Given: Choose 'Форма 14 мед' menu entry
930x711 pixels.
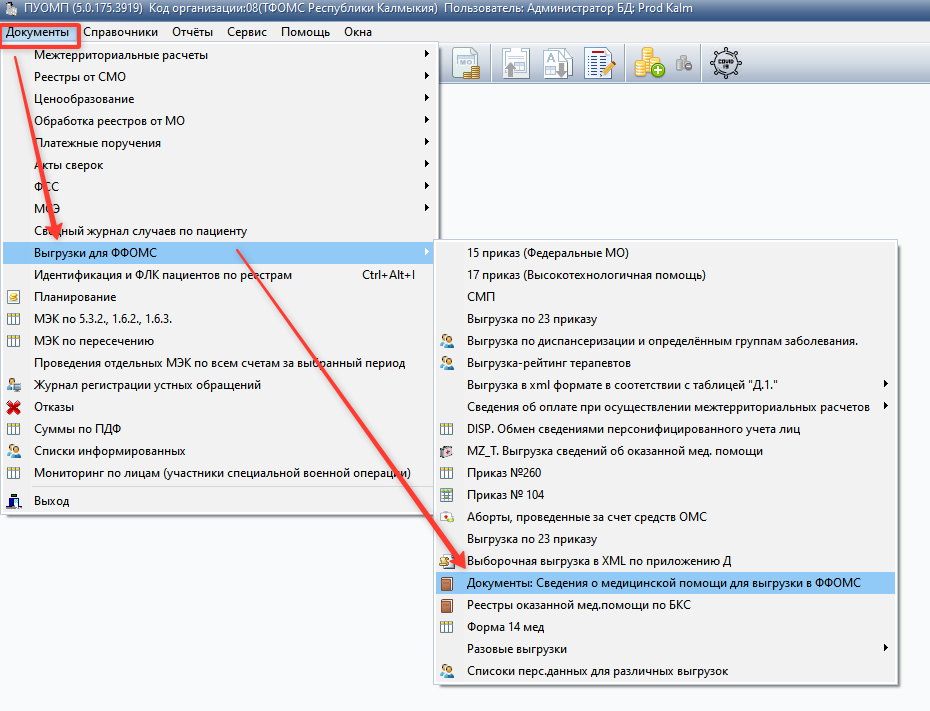Looking at the screenshot, I should [505, 627].
